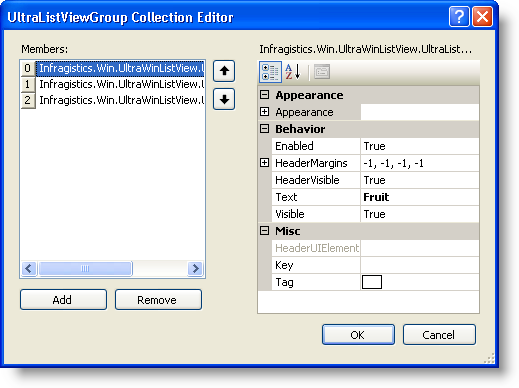The width and height of the screenshot is (519, 388).
Task: Expand the HeaderMargins property
Action: 264,163
